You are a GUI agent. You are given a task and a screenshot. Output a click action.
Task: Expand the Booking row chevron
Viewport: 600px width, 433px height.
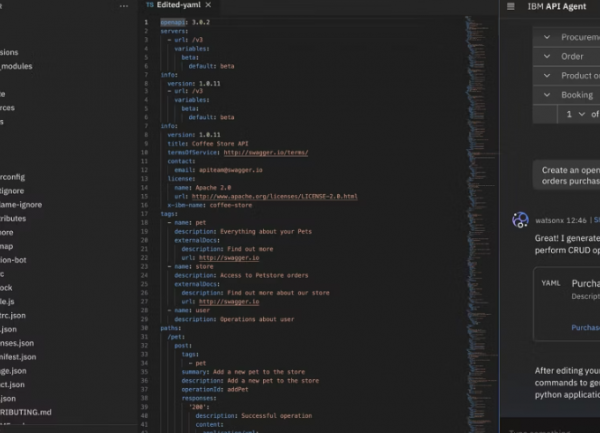click(547, 94)
